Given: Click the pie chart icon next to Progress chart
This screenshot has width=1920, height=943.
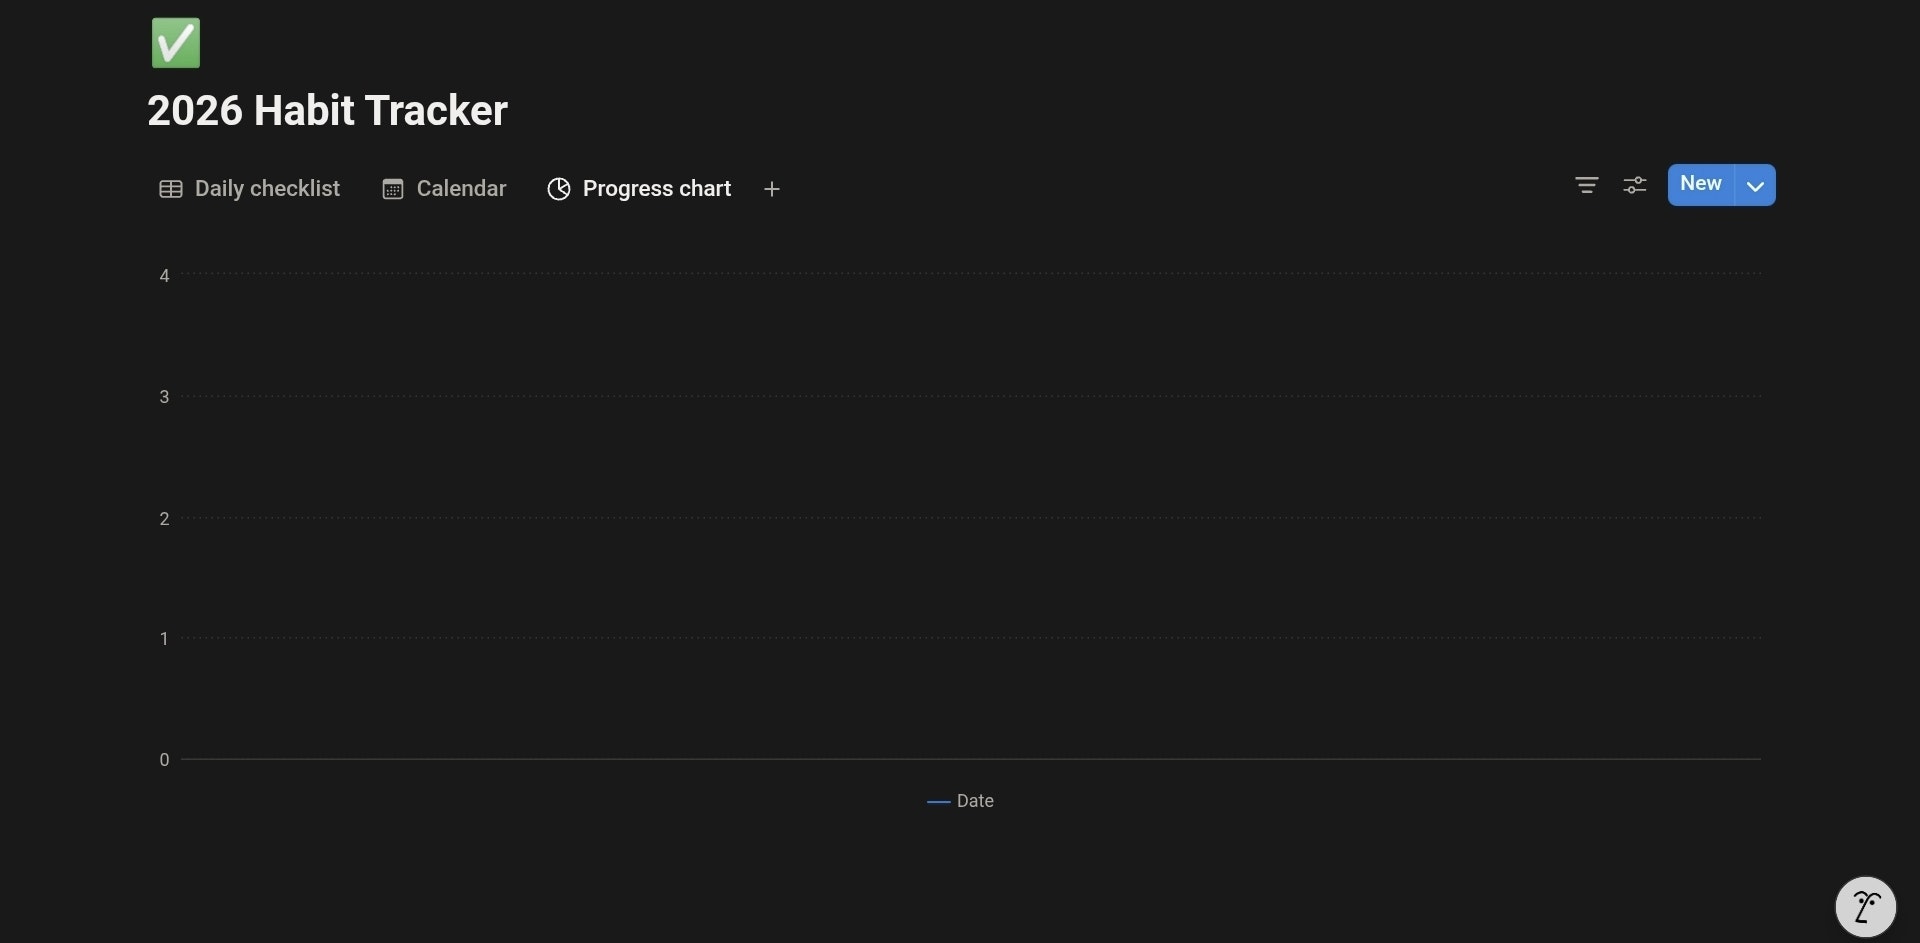Looking at the screenshot, I should (x=559, y=189).
